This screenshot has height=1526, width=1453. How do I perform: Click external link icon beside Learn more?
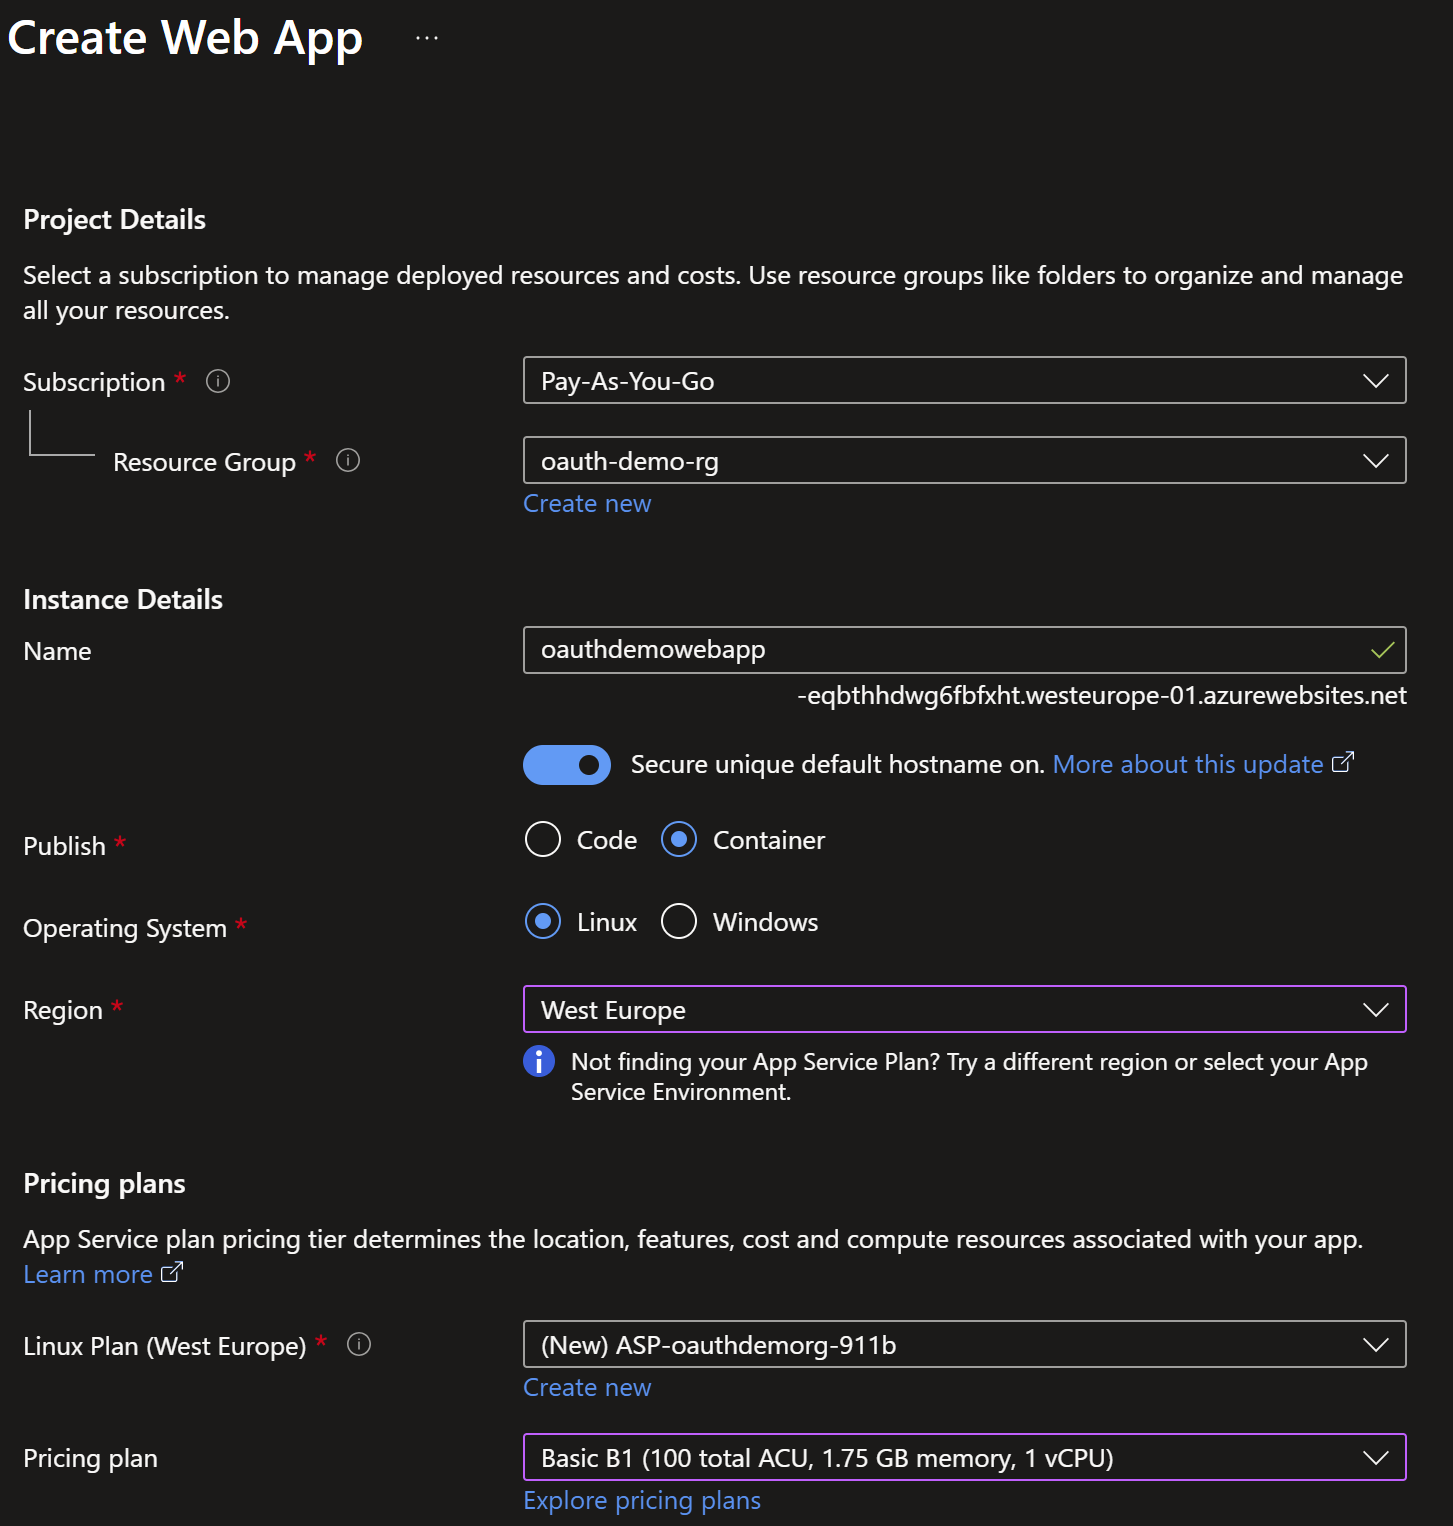tap(172, 1272)
